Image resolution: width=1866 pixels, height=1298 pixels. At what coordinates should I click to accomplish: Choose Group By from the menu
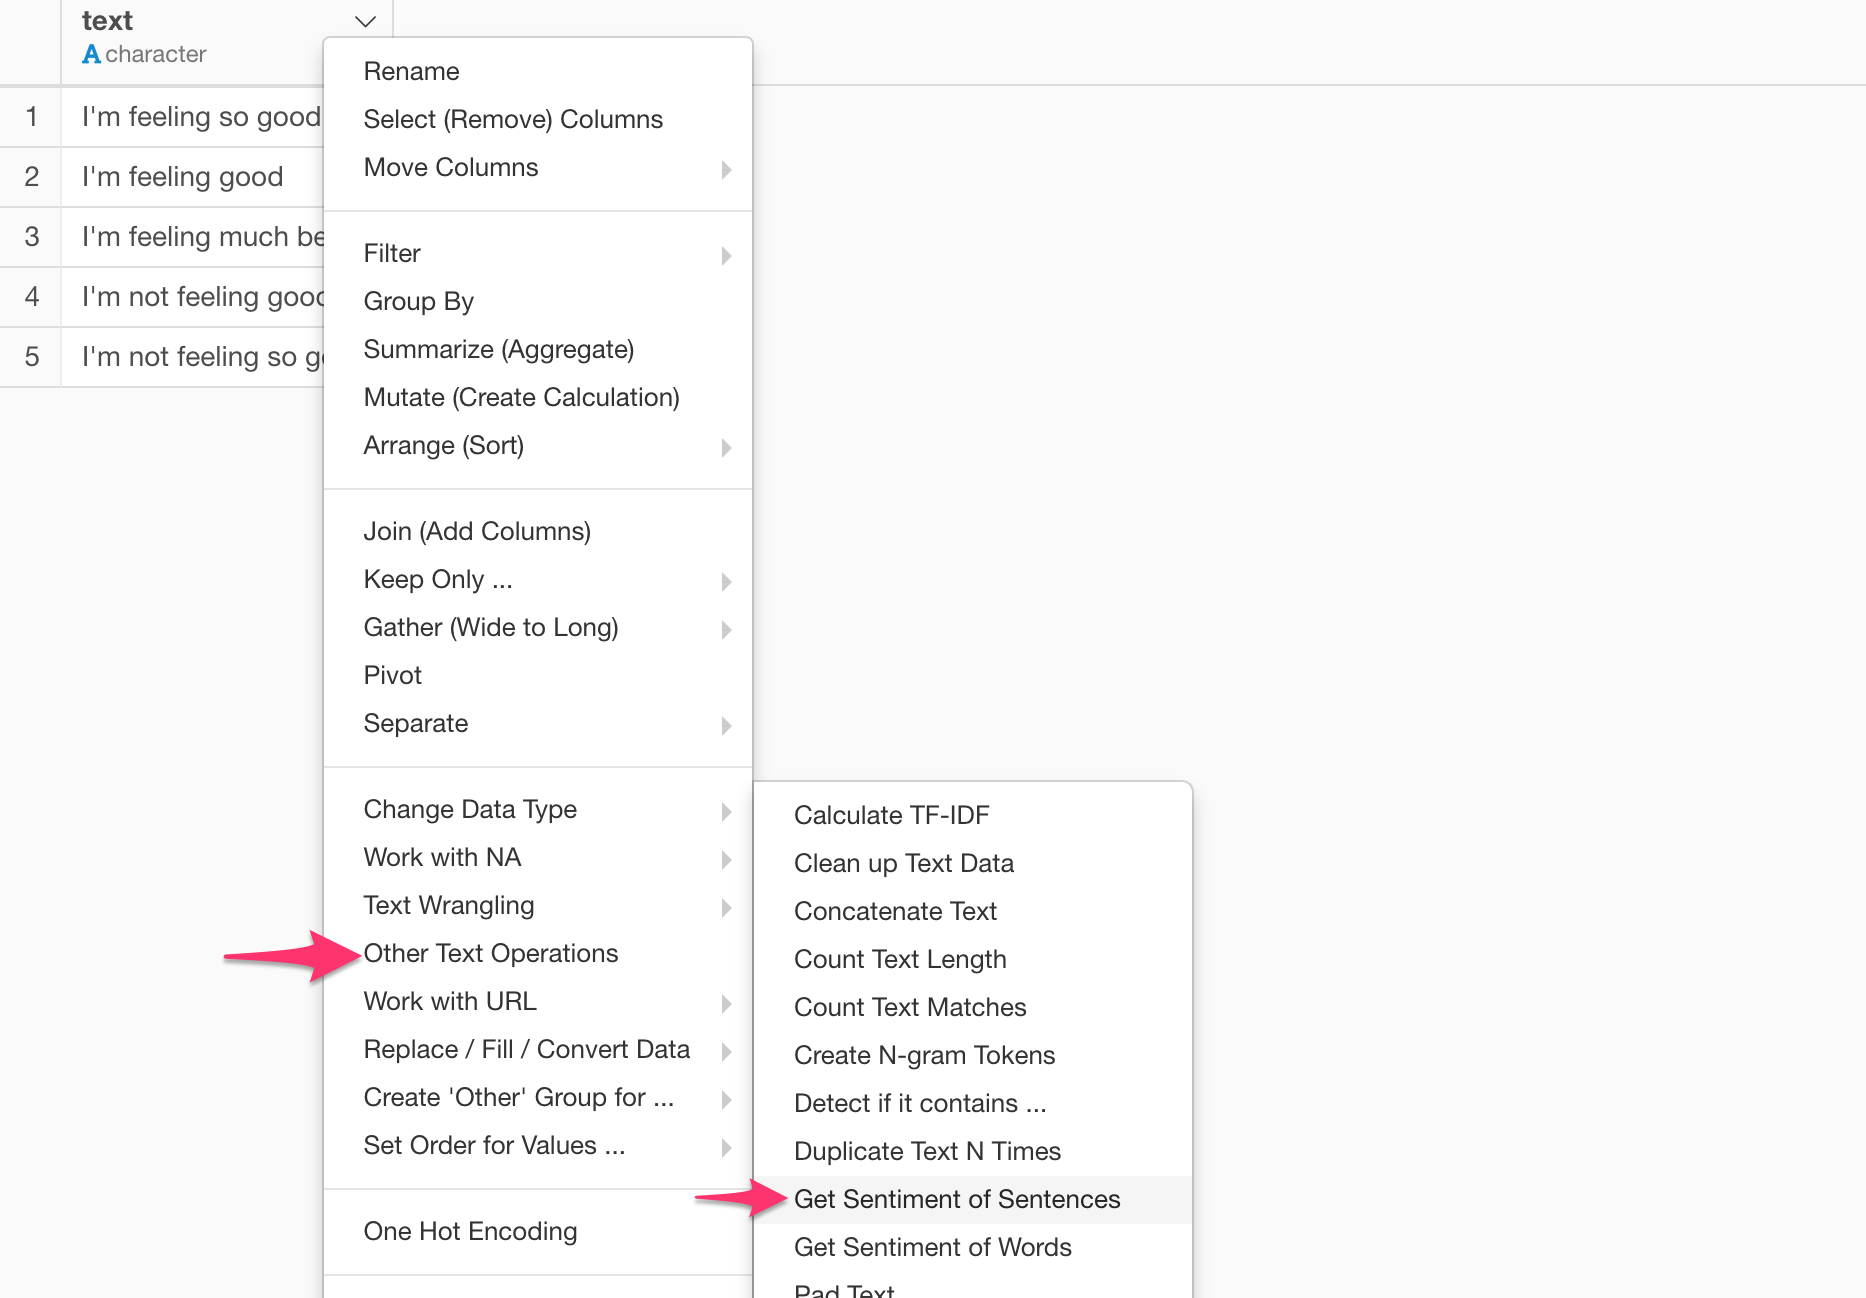click(x=418, y=301)
